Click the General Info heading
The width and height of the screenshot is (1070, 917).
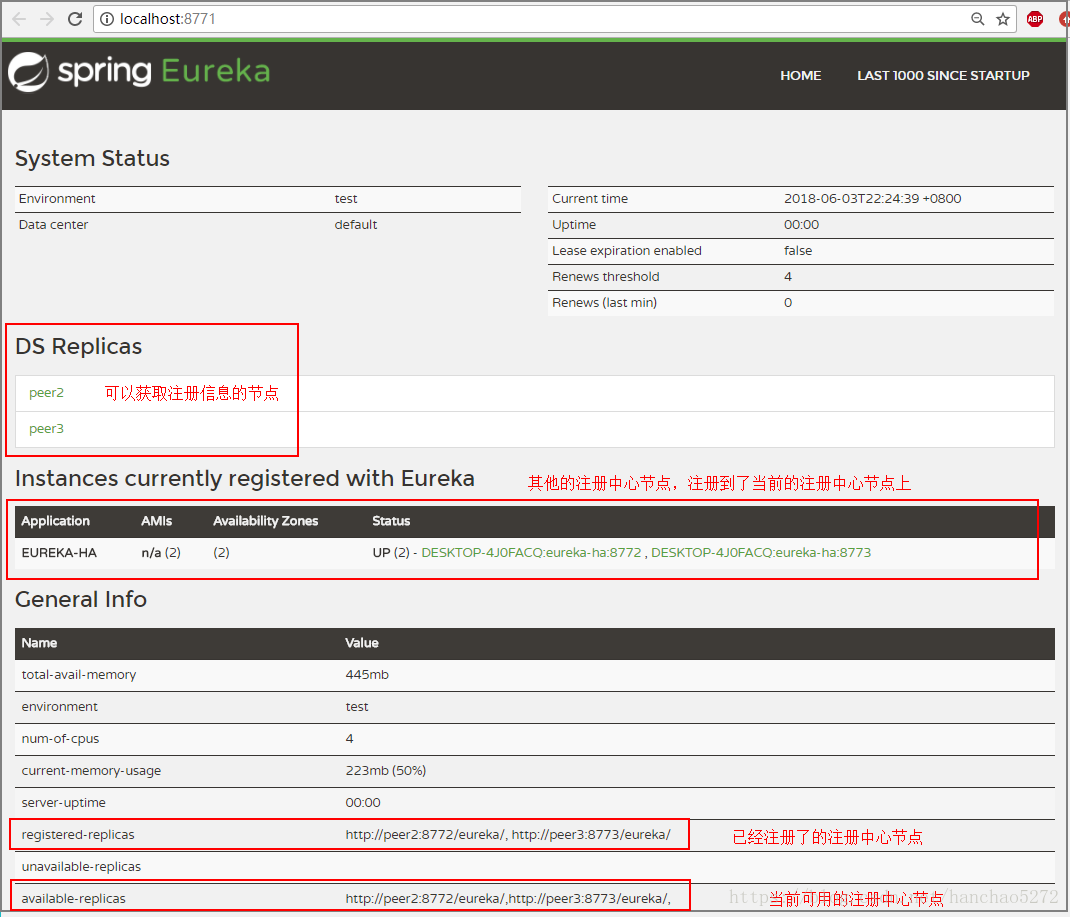click(x=81, y=599)
